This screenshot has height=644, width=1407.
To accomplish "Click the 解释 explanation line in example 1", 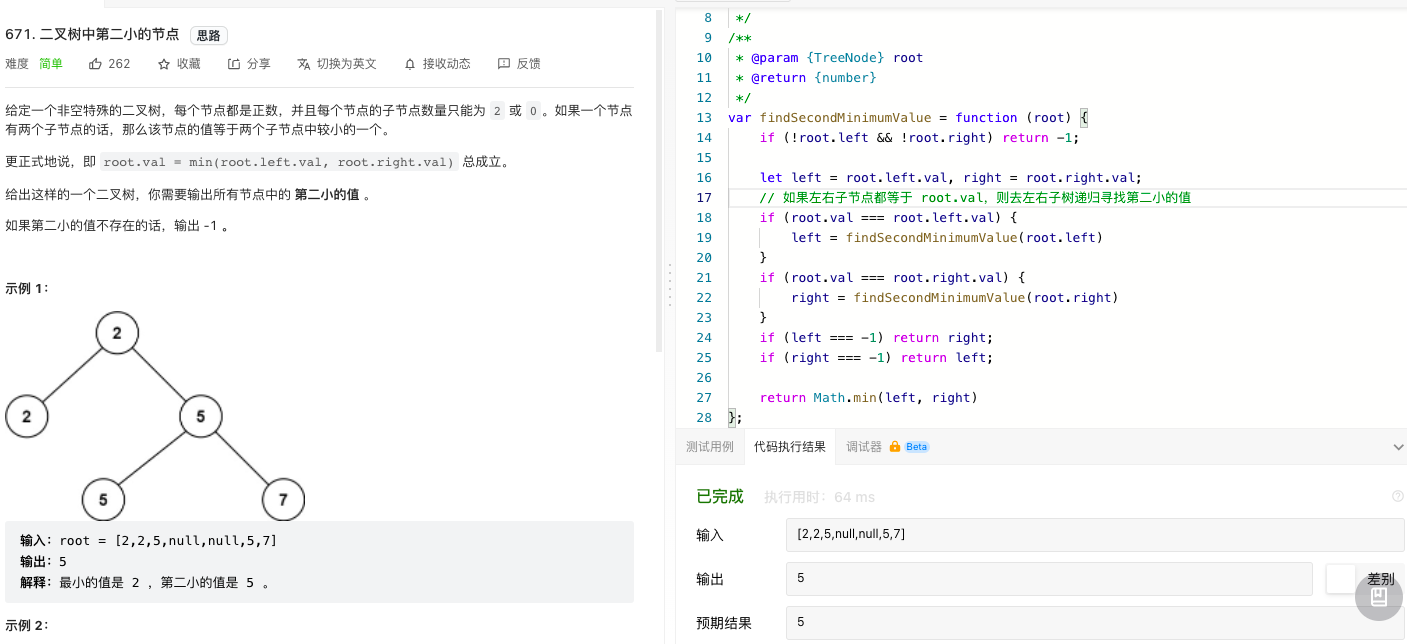I will coord(145,583).
